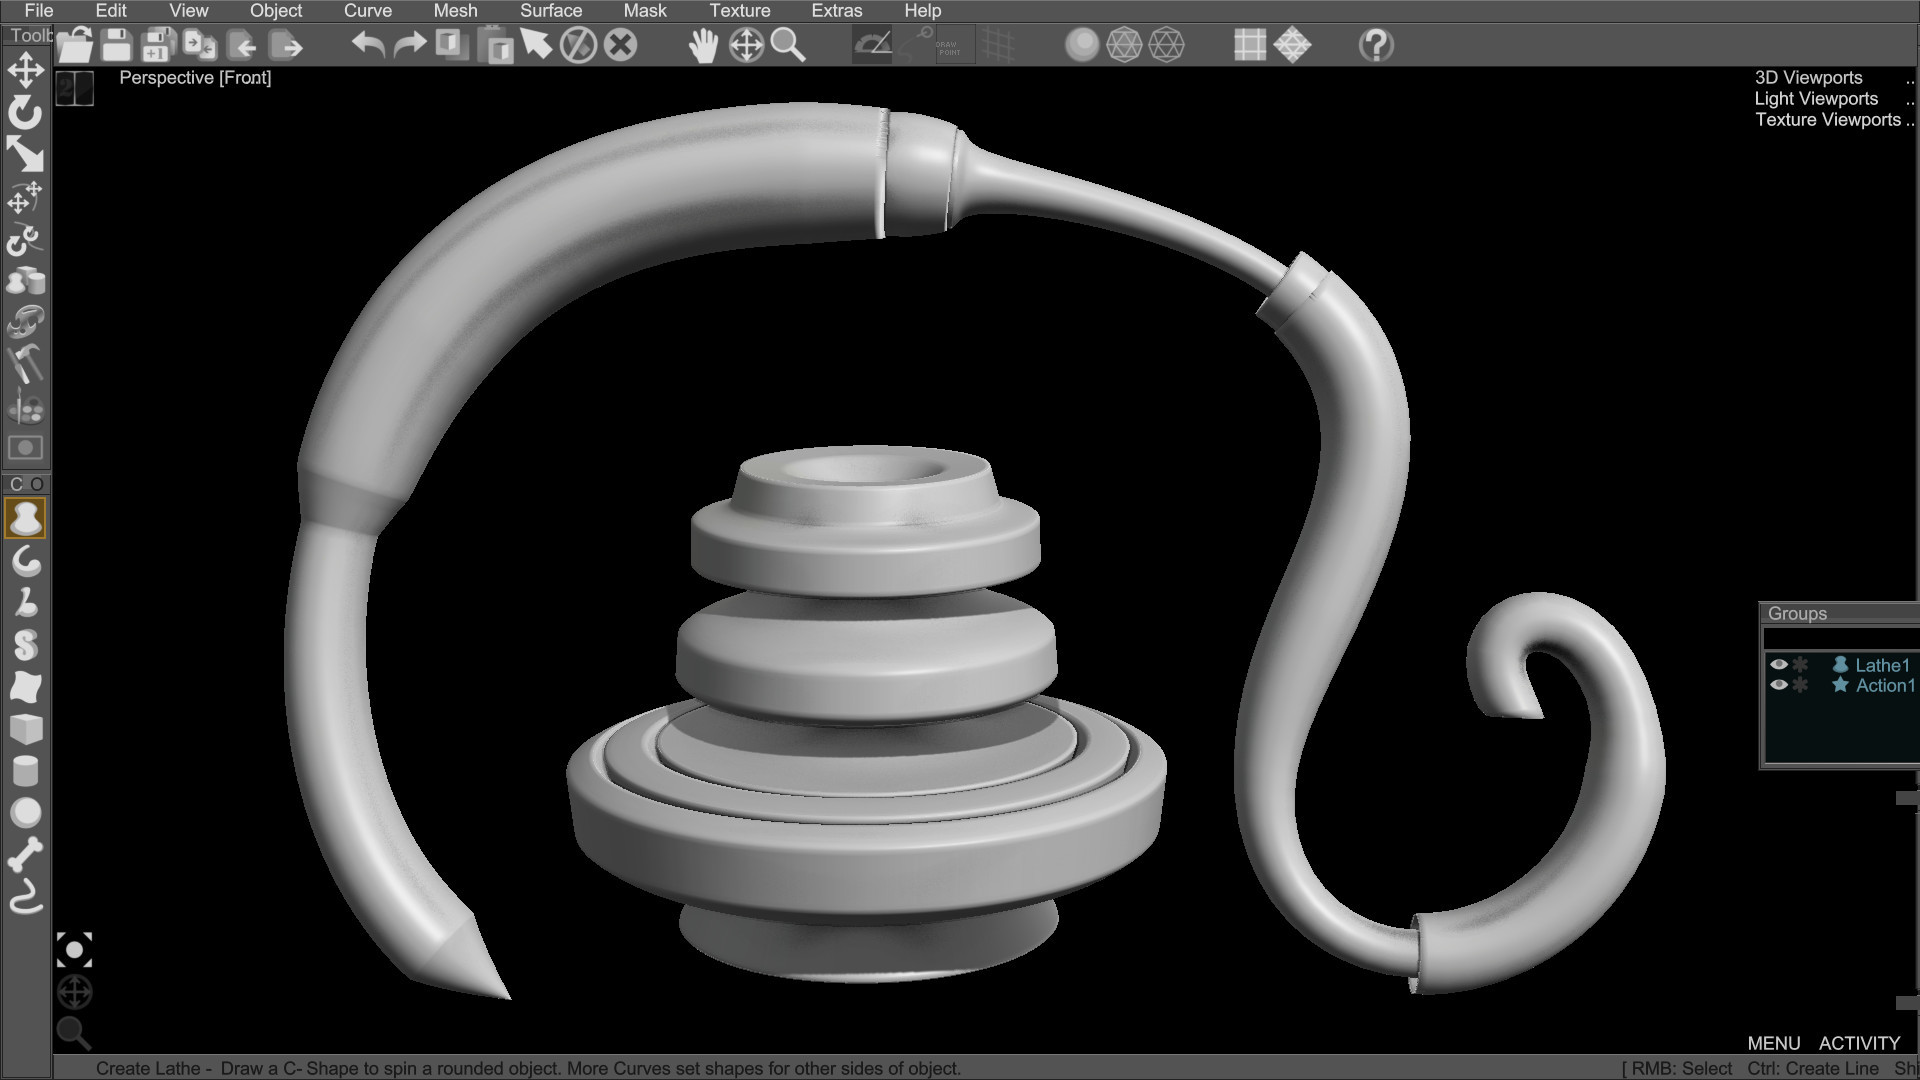
Task: Select the Lathe shape tool in left sidebar
Action: tap(25, 516)
